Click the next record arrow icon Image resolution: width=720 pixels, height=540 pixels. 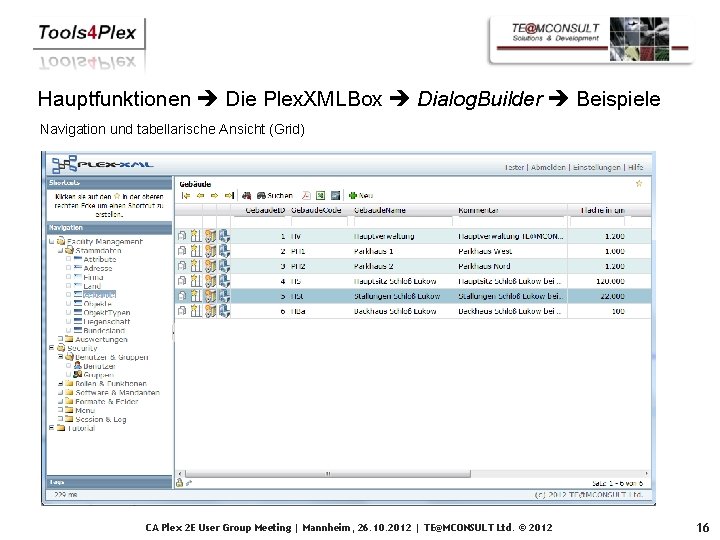click(214, 196)
